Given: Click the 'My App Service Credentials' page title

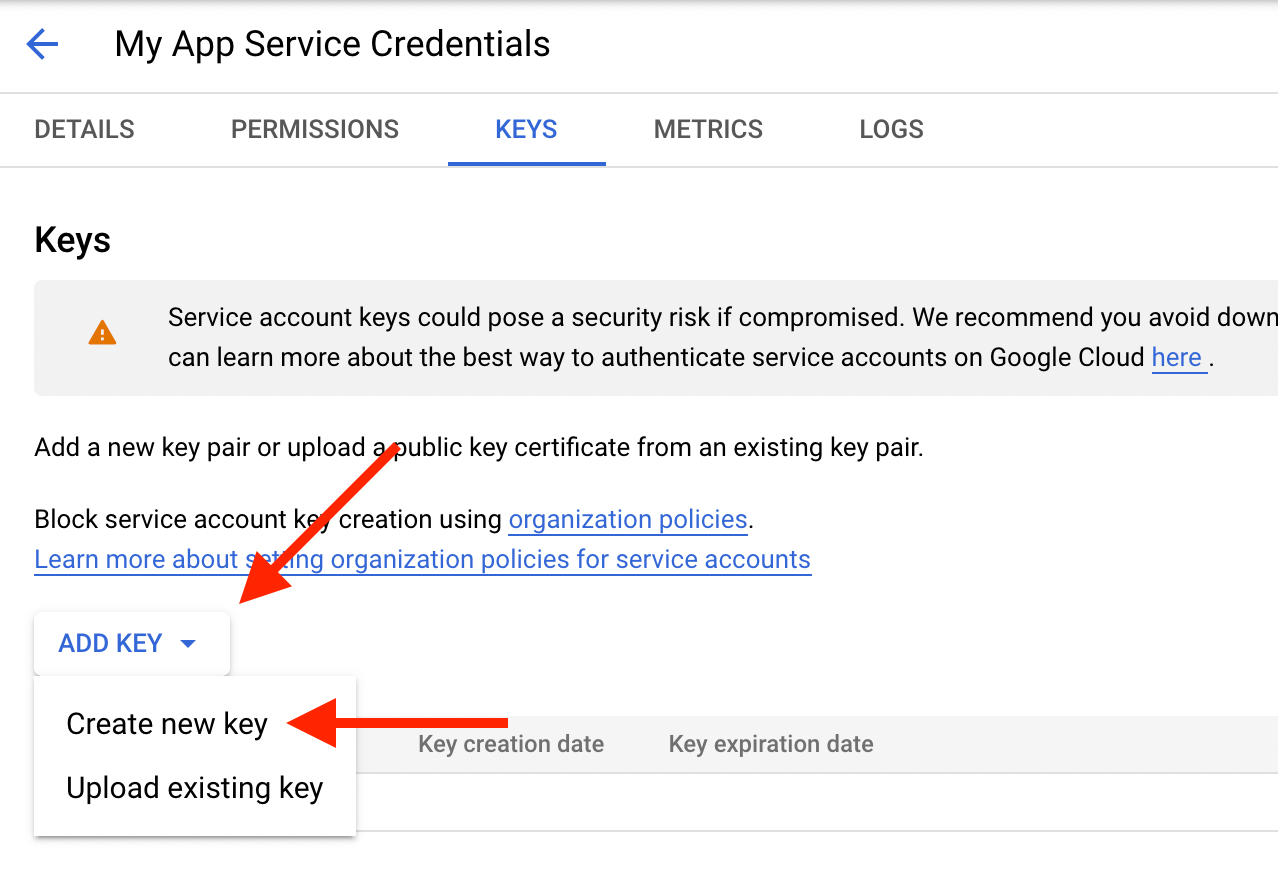Looking at the screenshot, I should tap(332, 44).
